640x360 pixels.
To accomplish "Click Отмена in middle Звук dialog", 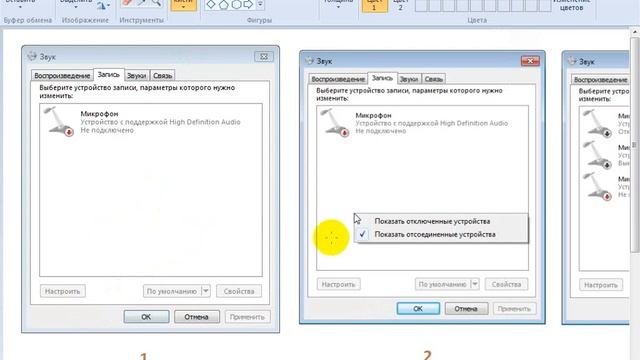I will point(466,309).
